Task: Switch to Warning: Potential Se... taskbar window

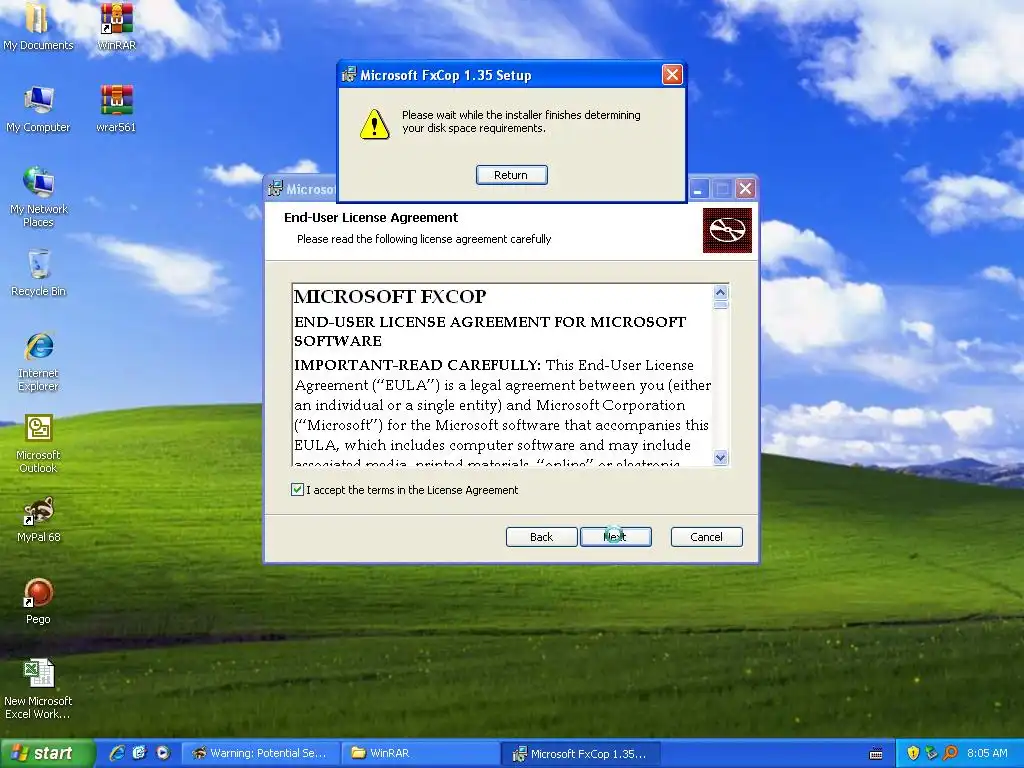Action: pyautogui.click(x=259, y=754)
